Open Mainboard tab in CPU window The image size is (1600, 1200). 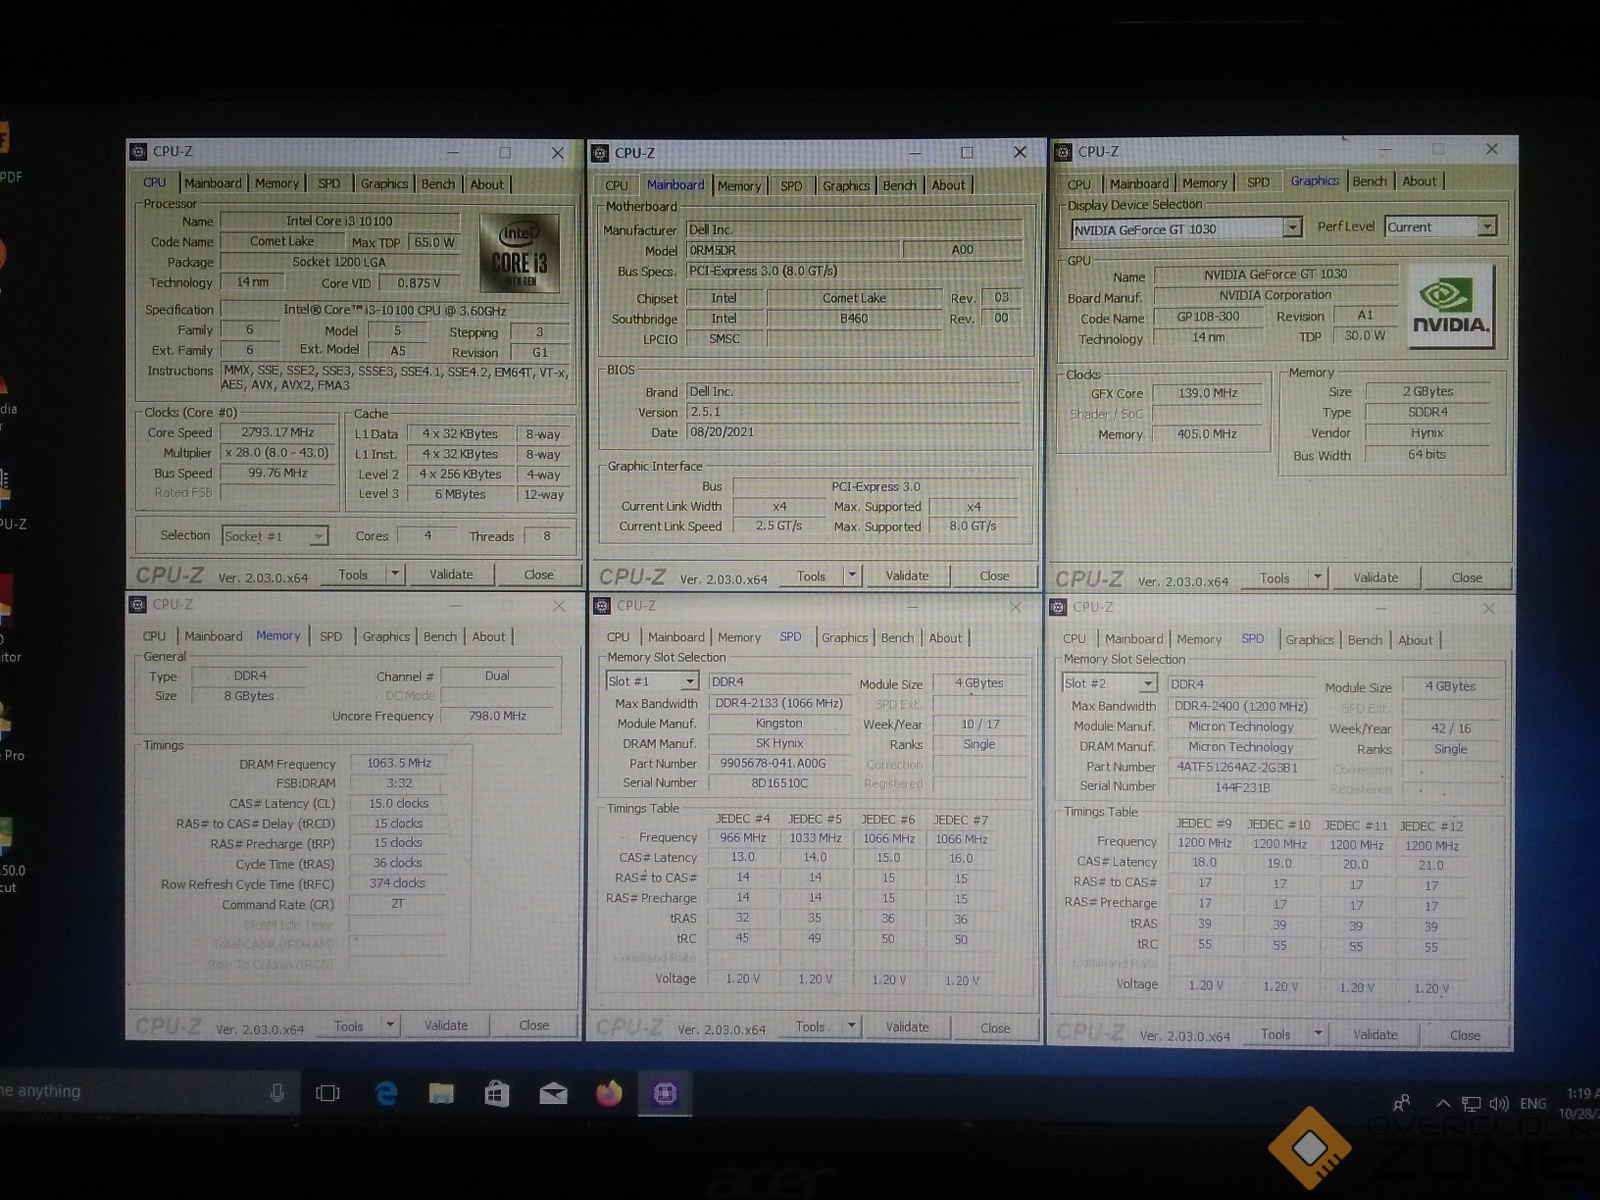pos(212,183)
